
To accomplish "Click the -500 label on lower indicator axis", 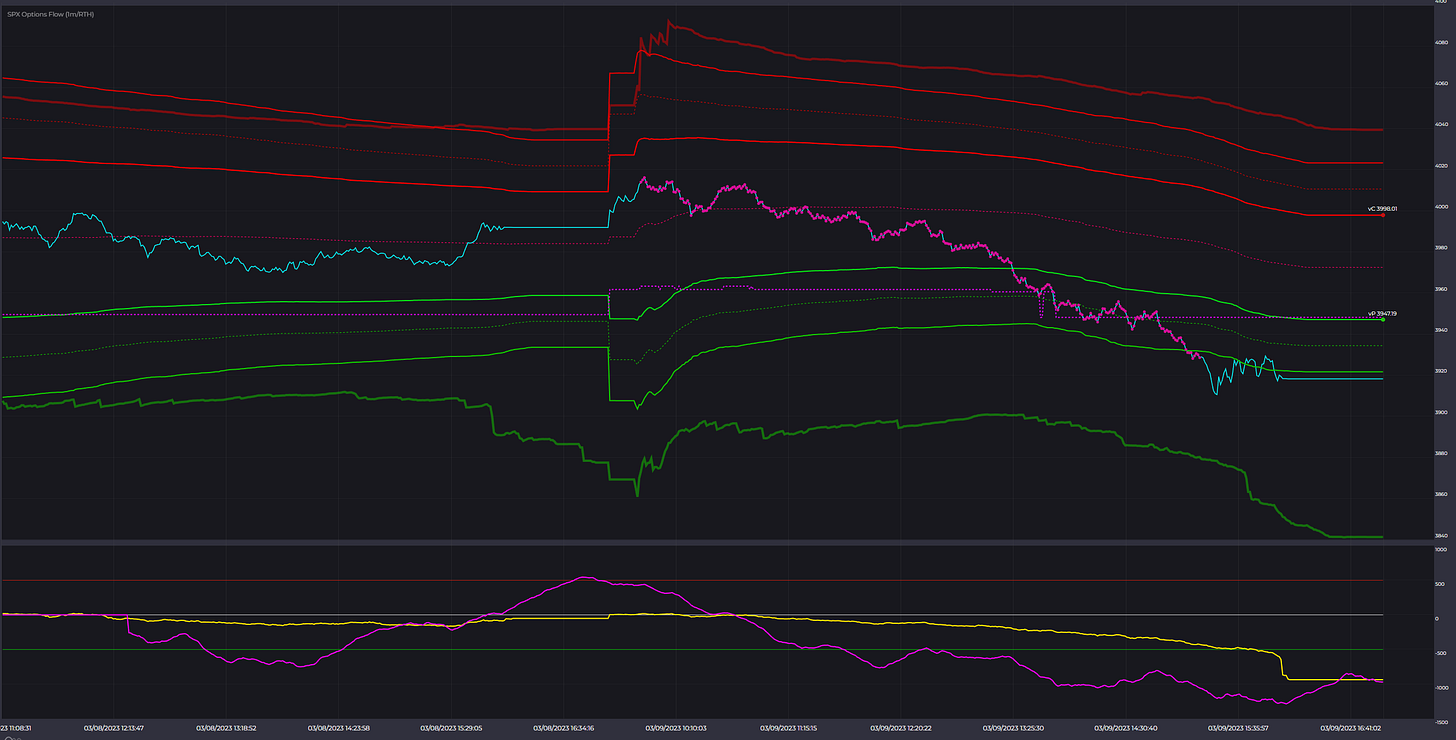I will click(1440, 654).
